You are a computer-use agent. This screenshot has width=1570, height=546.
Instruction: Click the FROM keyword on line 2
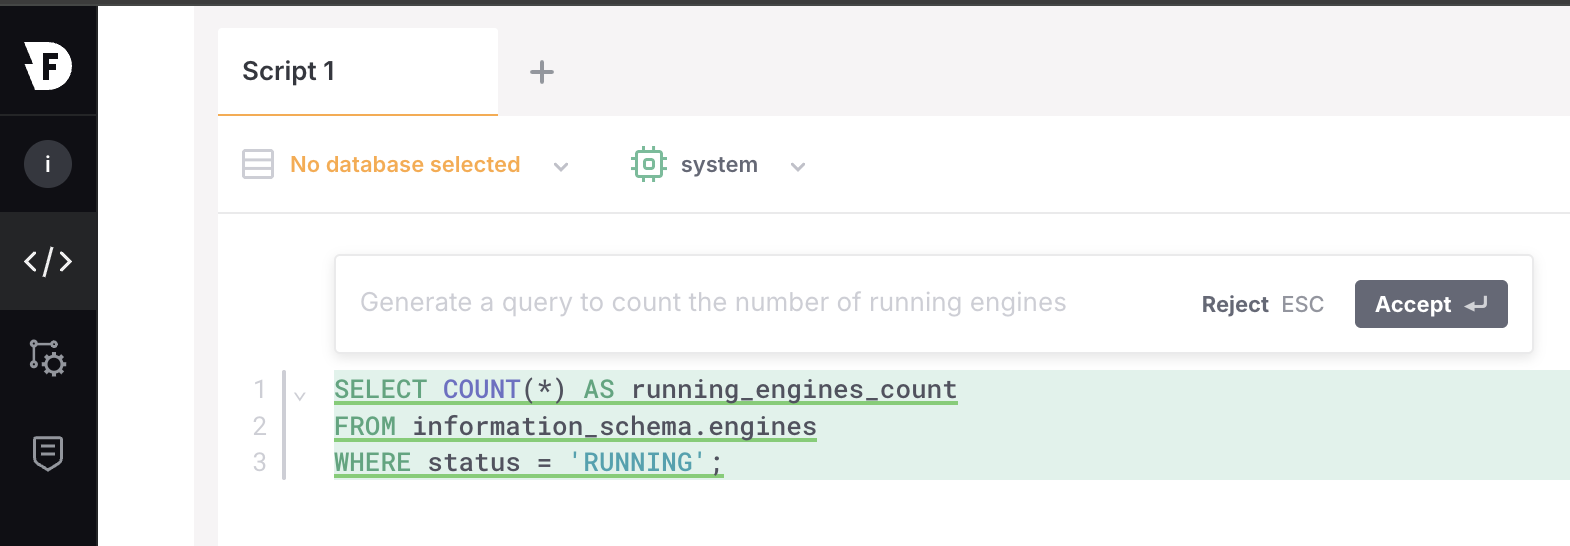point(365,426)
